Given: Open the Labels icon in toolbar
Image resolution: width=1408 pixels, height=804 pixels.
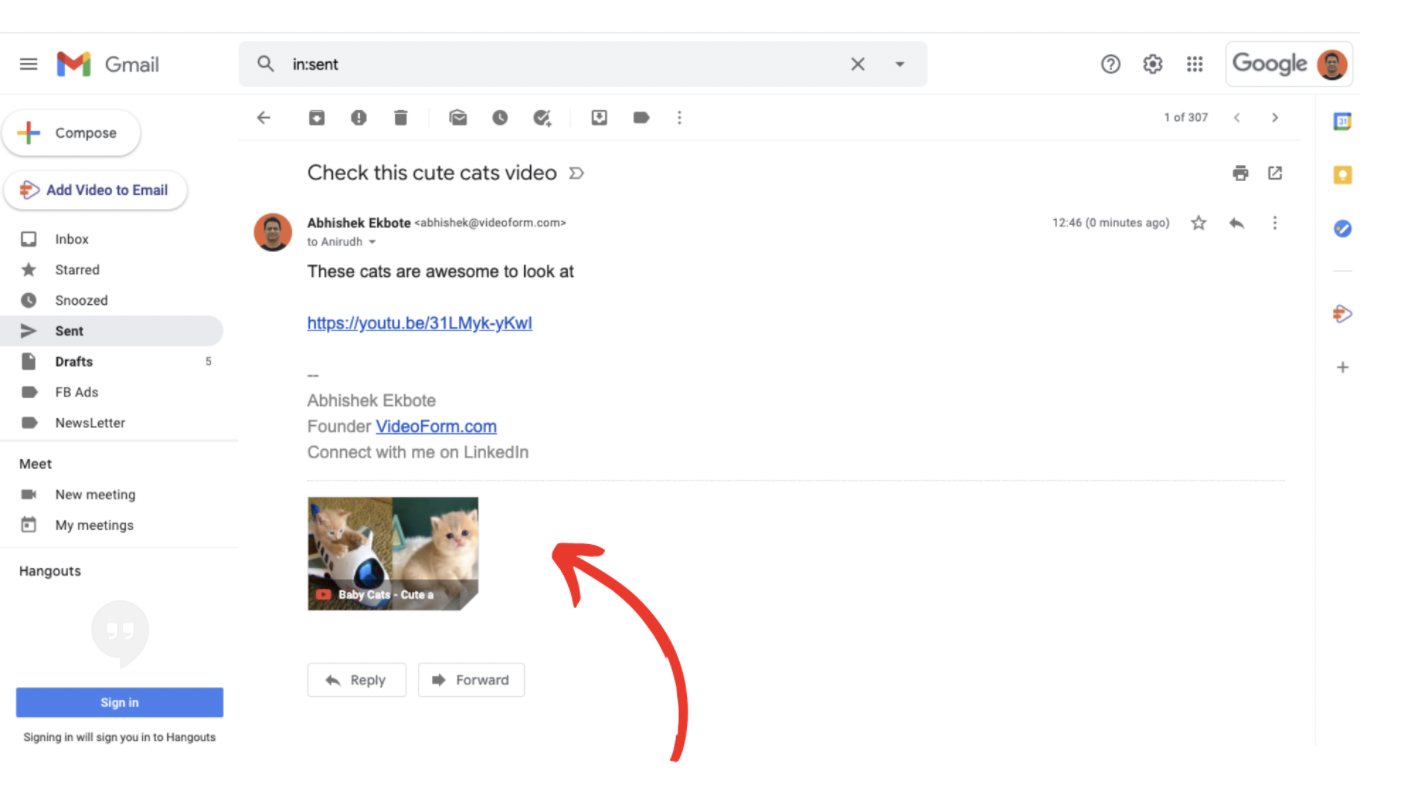Looking at the screenshot, I should (641, 118).
